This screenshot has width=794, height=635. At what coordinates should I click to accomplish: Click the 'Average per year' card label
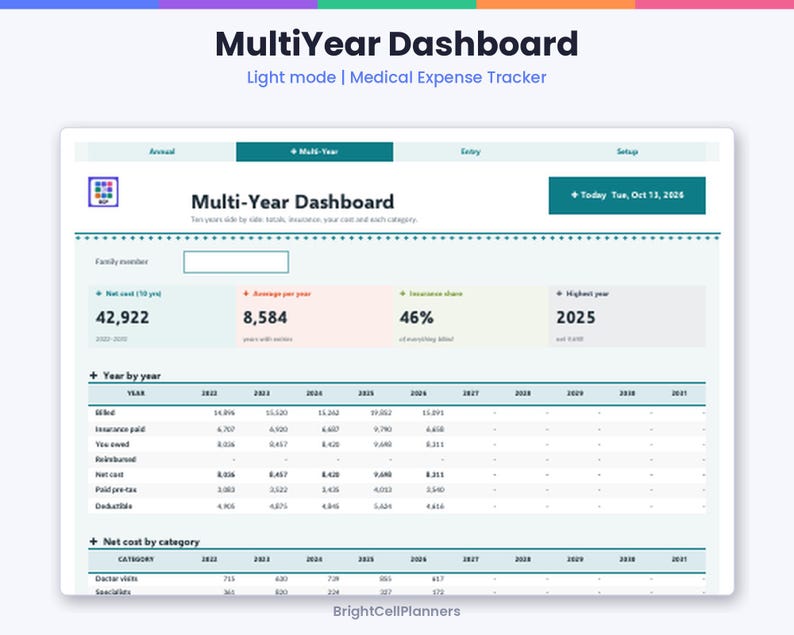tap(282, 293)
